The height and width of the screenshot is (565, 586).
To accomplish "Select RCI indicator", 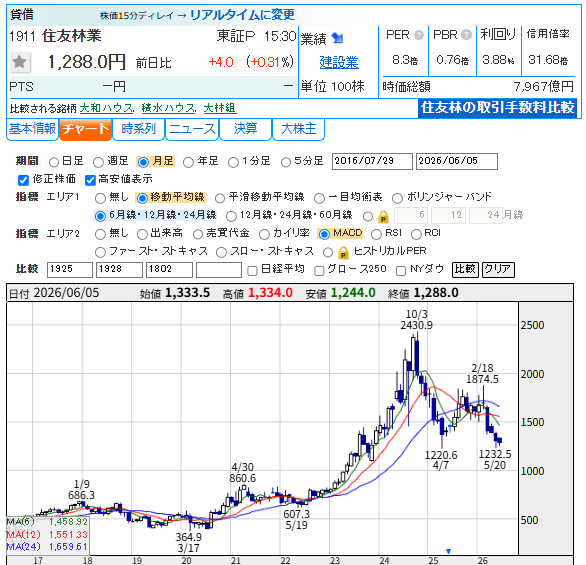I will click(416, 234).
